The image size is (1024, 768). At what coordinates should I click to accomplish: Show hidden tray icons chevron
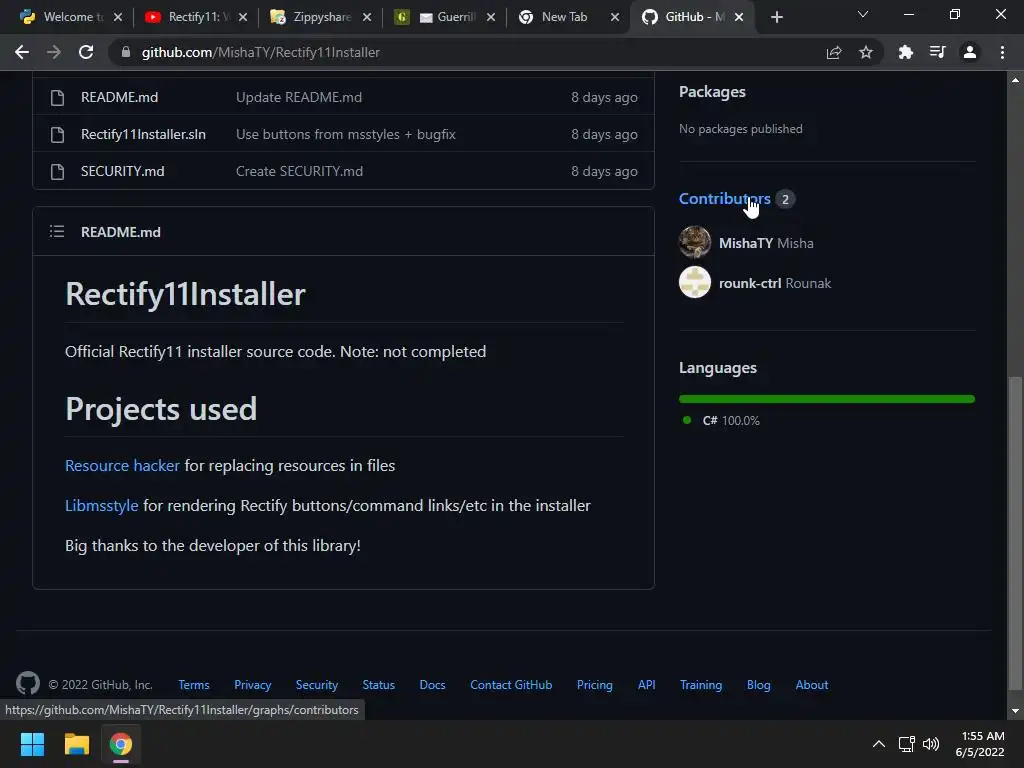coord(879,744)
